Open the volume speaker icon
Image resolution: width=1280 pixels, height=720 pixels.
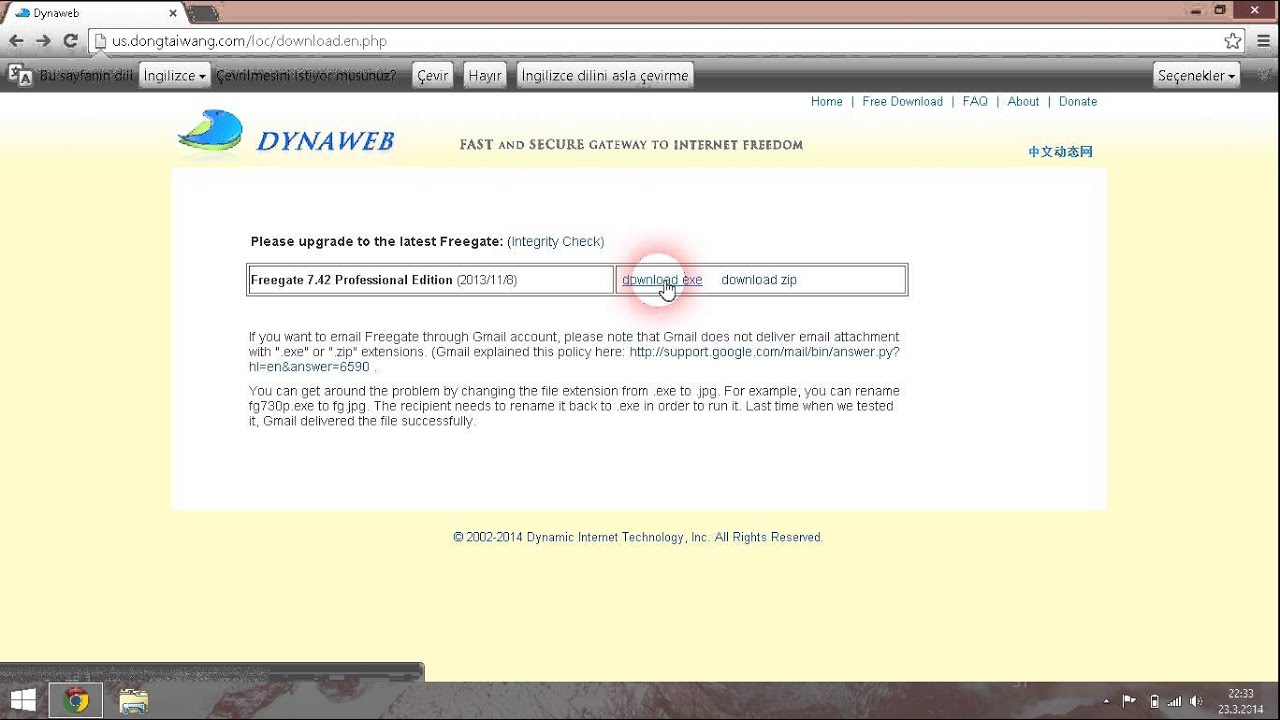[1196, 701]
